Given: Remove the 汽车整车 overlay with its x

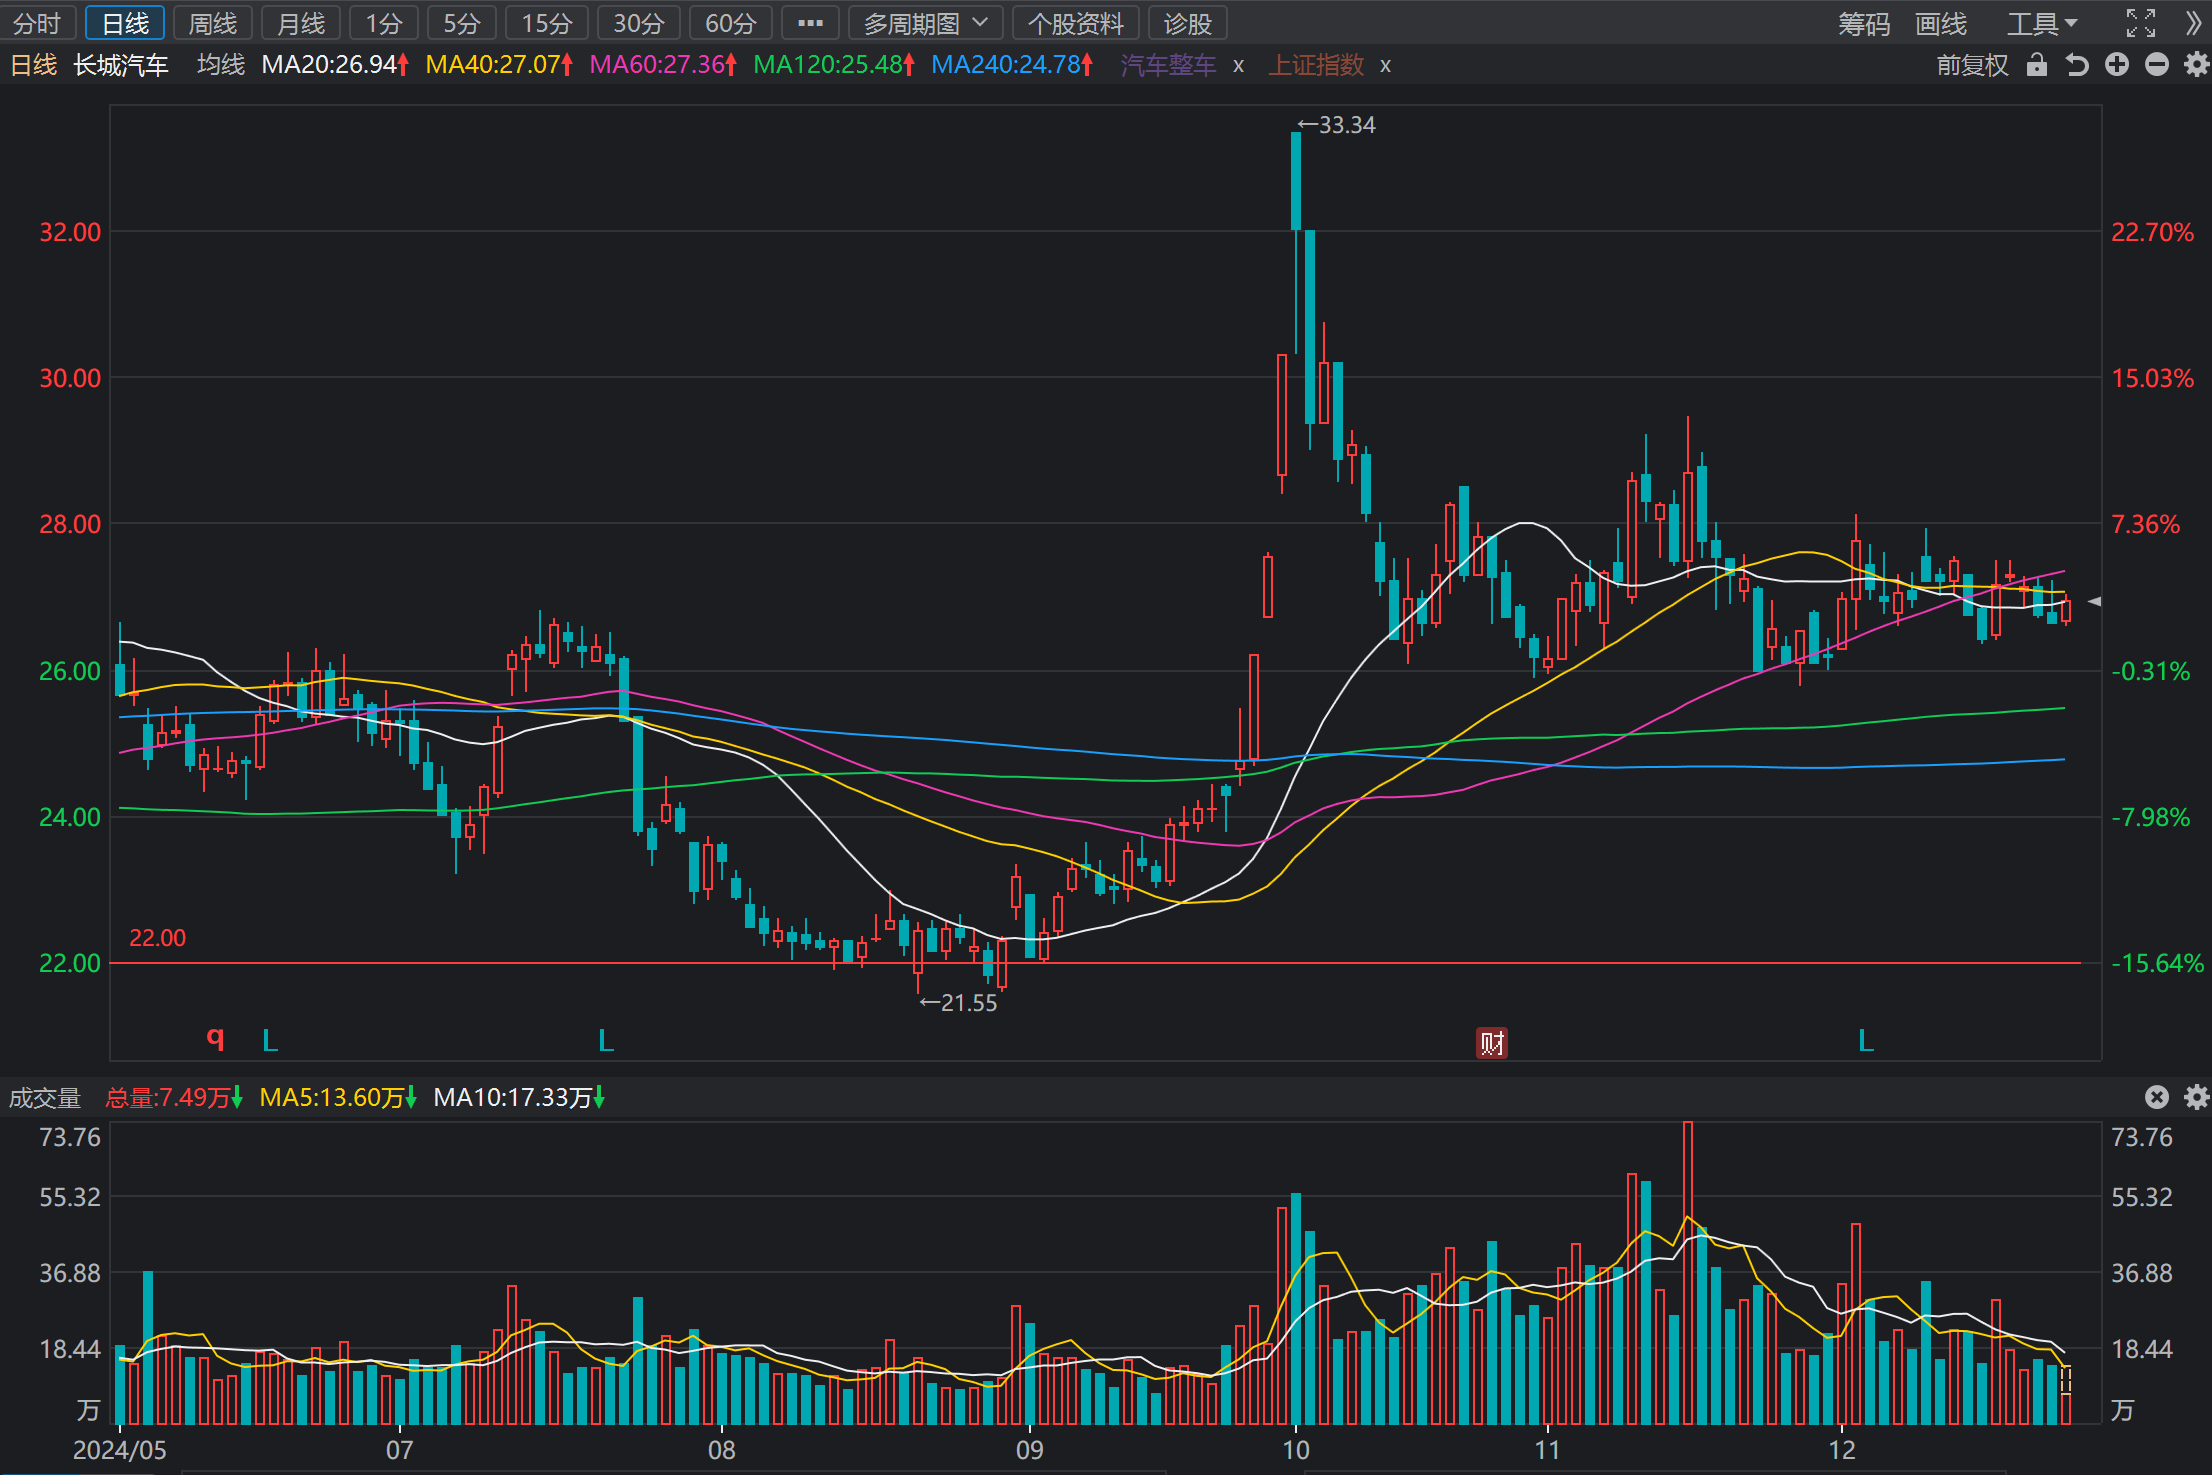Looking at the screenshot, I should [x=1239, y=66].
